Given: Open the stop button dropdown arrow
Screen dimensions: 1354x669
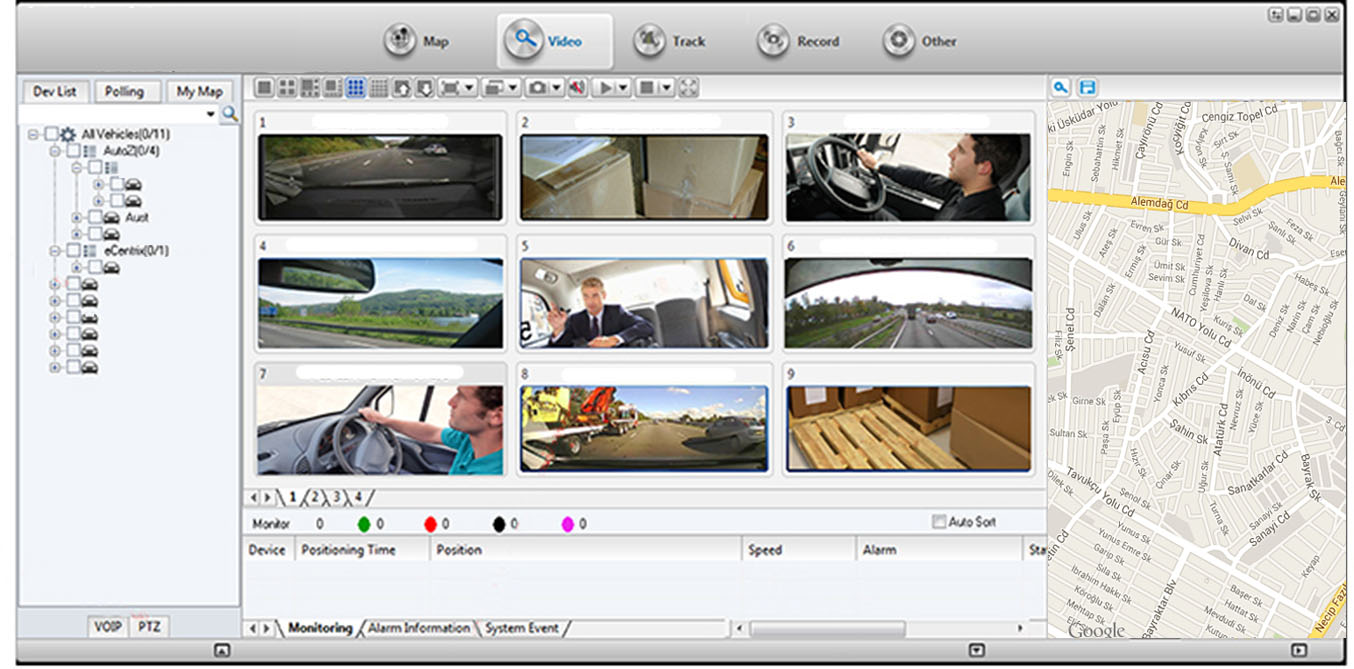Looking at the screenshot, I should pos(666,88).
